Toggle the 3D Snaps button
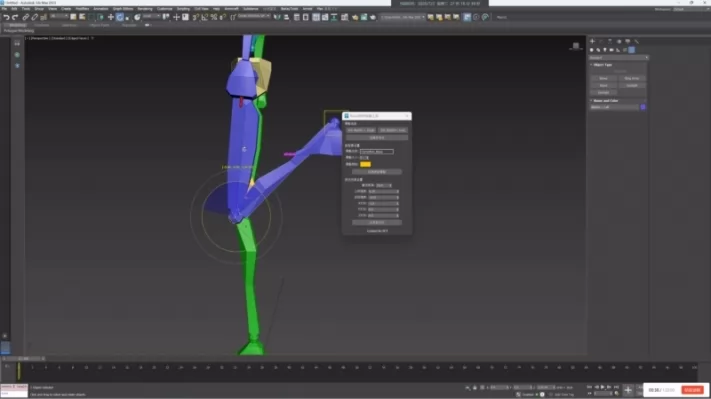 point(196,17)
